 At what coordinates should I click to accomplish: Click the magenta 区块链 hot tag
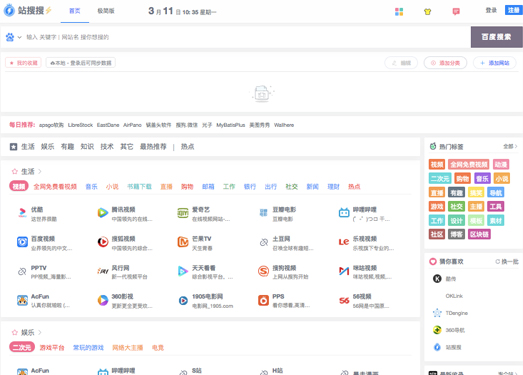(x=479, y=234)
